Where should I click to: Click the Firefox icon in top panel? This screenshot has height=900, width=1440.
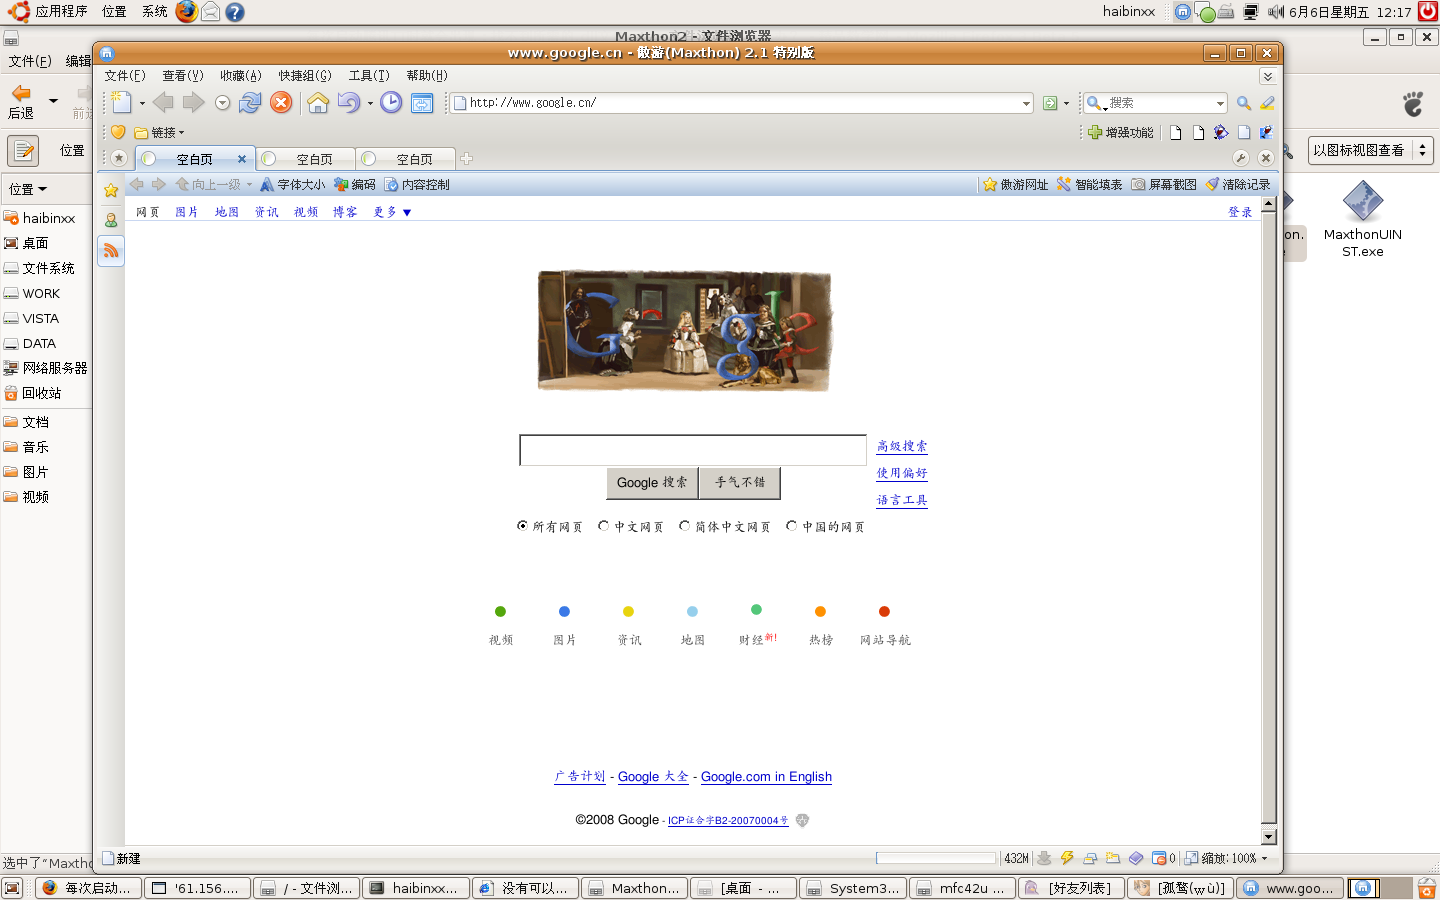coord(186,12)
